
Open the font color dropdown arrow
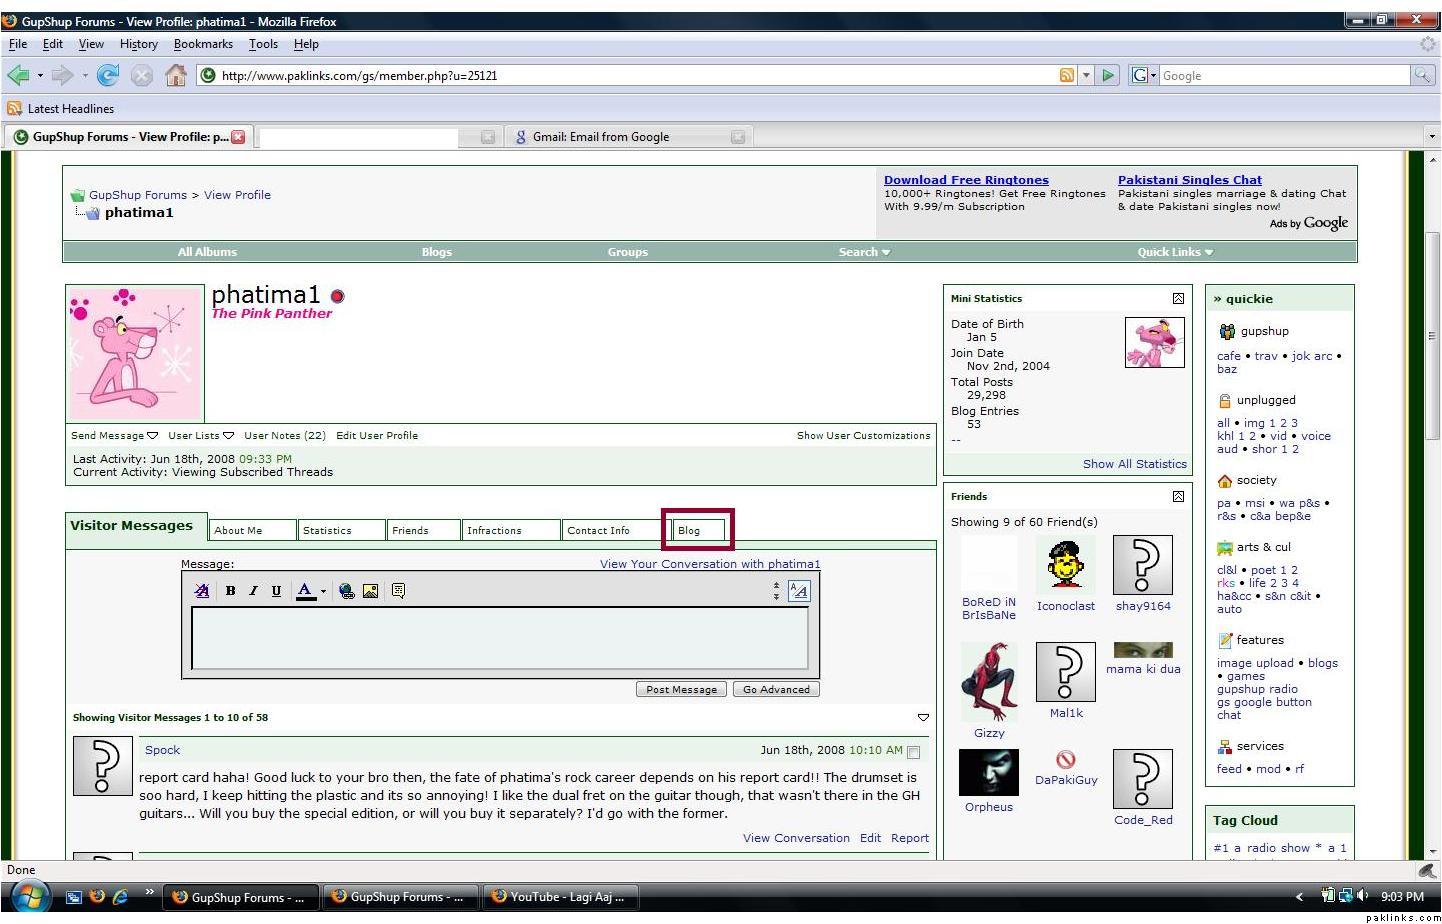[x=323, y=592]
